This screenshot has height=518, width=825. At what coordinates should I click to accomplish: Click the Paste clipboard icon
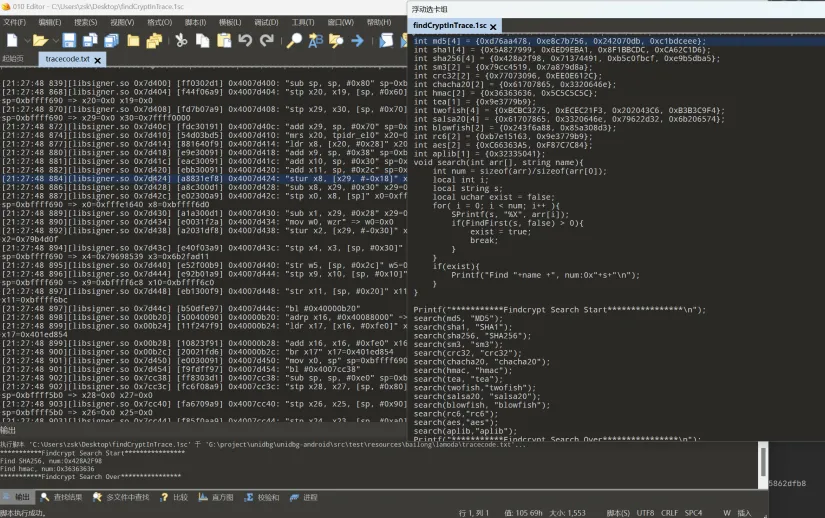click(223, 41)
